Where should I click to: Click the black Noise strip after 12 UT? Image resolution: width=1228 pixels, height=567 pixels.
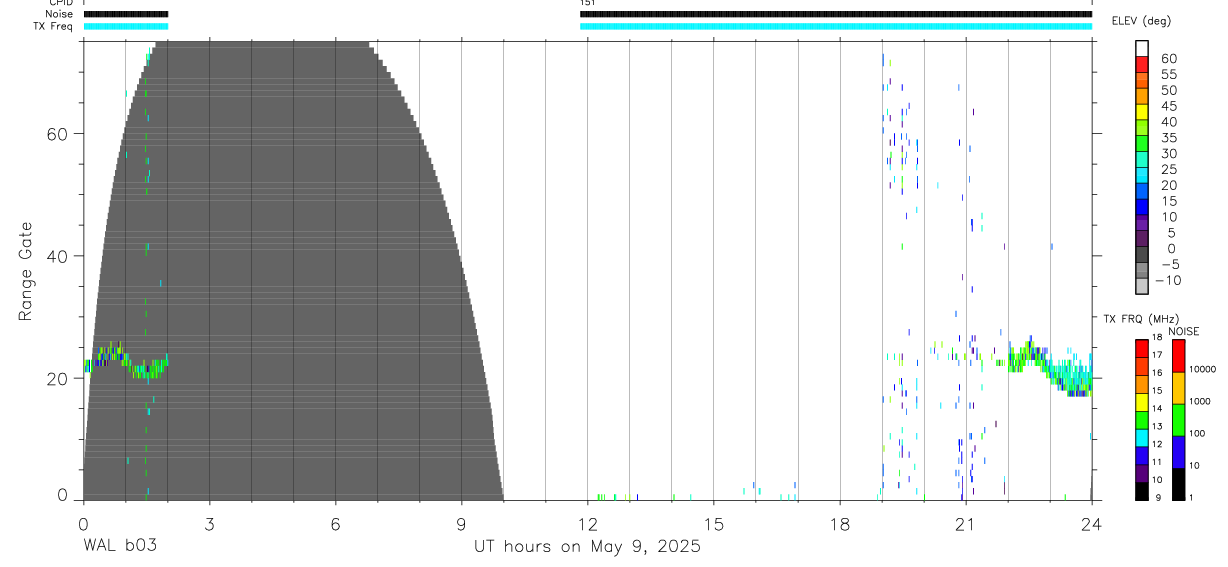(x=836, y=14)
